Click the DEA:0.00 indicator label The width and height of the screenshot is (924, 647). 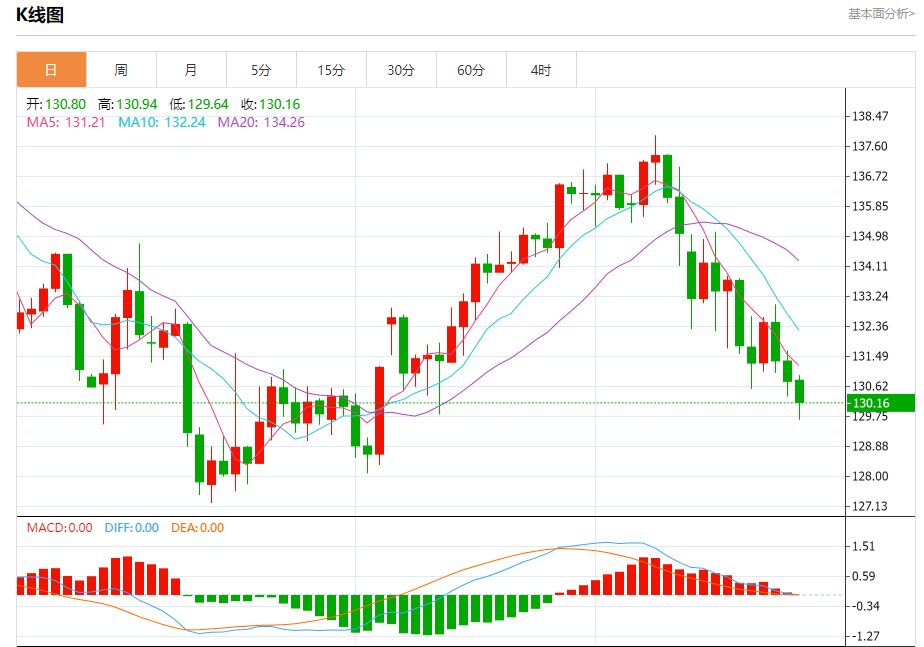point(197,528)
